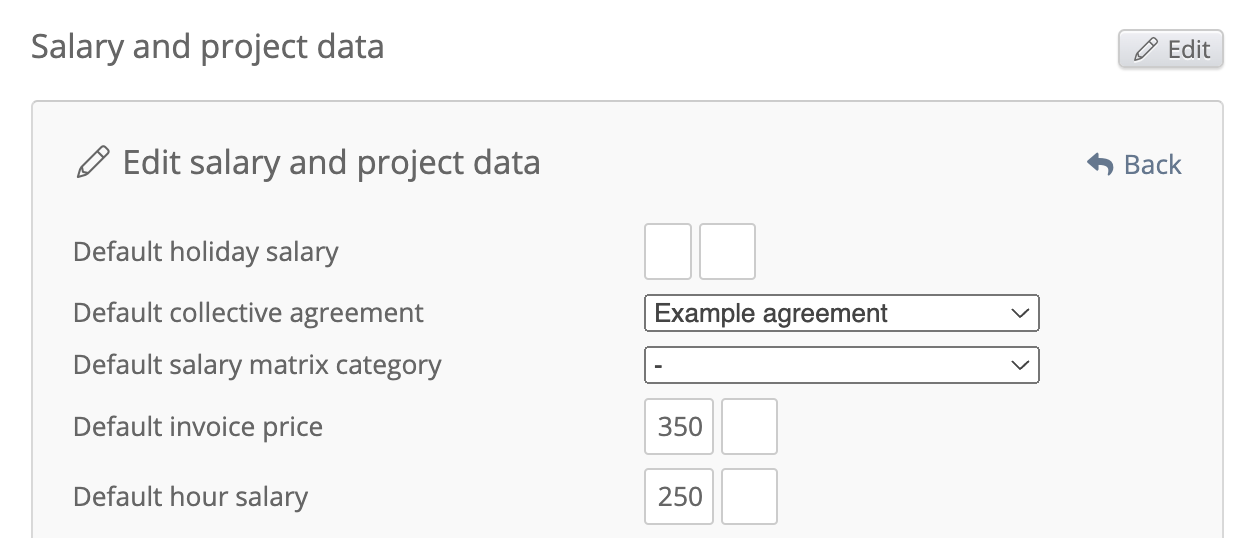Focus the second Default holiday salary box
This screenshot has width=1246, height=538.
pos(727,251)
